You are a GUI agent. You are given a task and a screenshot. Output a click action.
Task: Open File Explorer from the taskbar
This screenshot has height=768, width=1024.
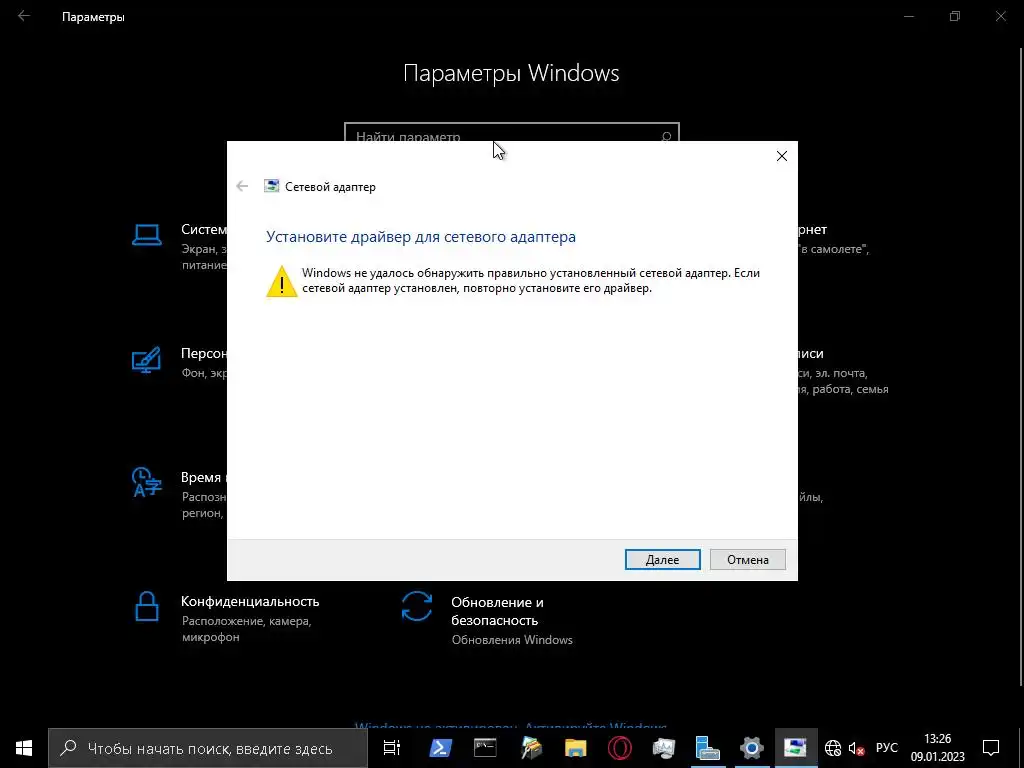click(575, 748)
